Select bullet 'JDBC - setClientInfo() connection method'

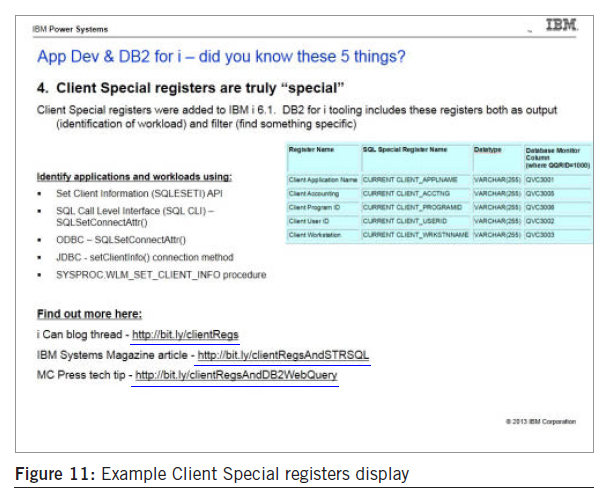[145, 257]
